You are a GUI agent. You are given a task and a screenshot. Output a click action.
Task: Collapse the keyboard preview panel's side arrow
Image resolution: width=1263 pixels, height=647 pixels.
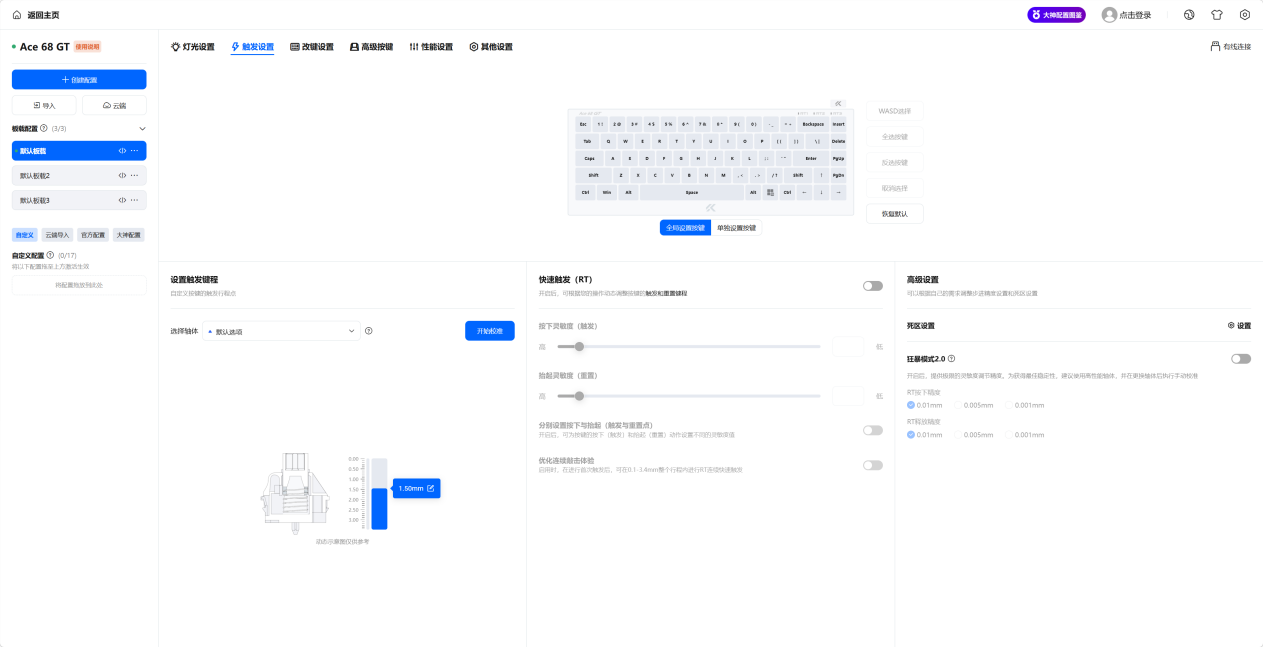(838, 103)
